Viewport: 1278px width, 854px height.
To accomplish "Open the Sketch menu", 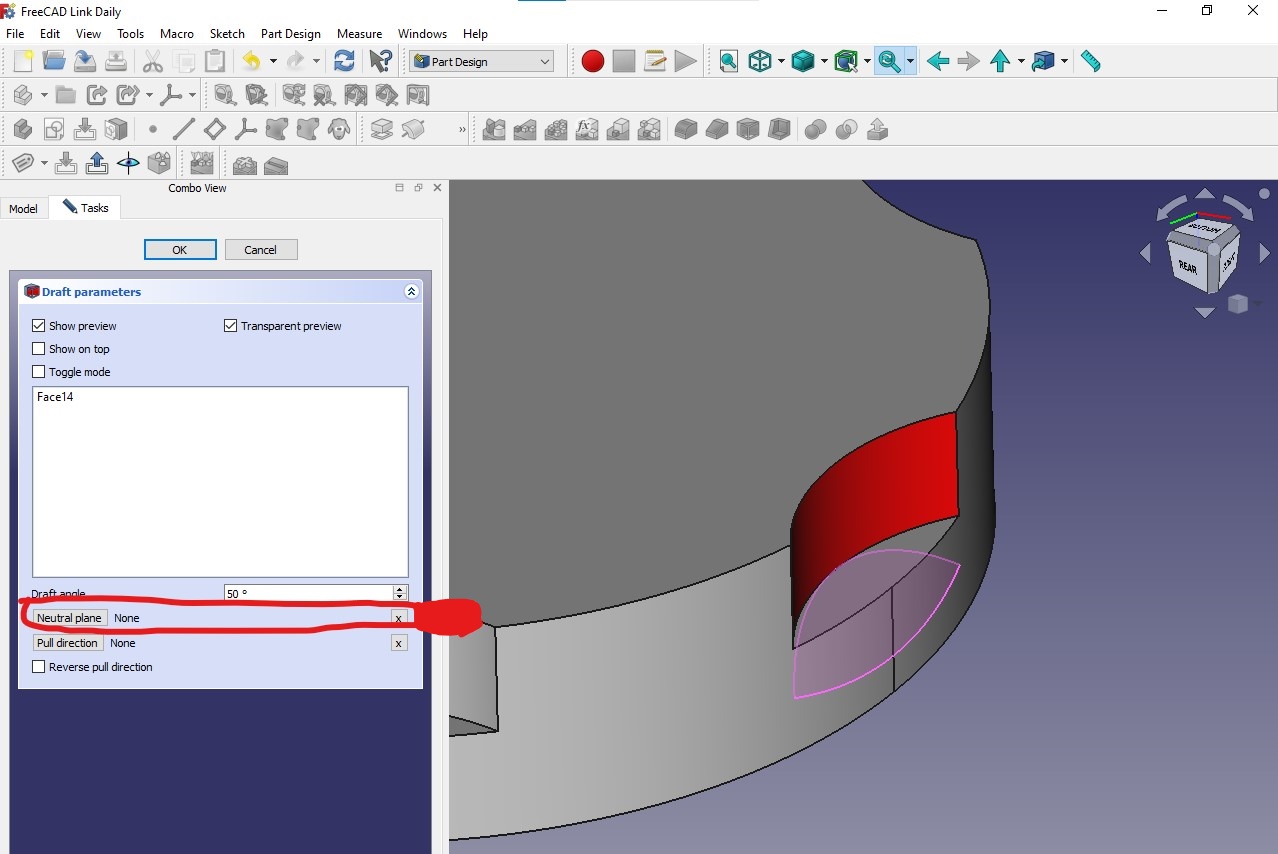I will click(227, 33).
